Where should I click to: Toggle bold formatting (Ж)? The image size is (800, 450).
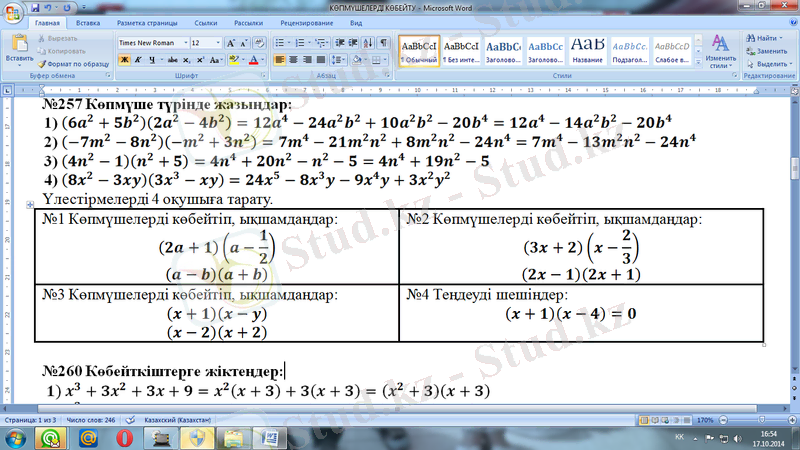124,60
